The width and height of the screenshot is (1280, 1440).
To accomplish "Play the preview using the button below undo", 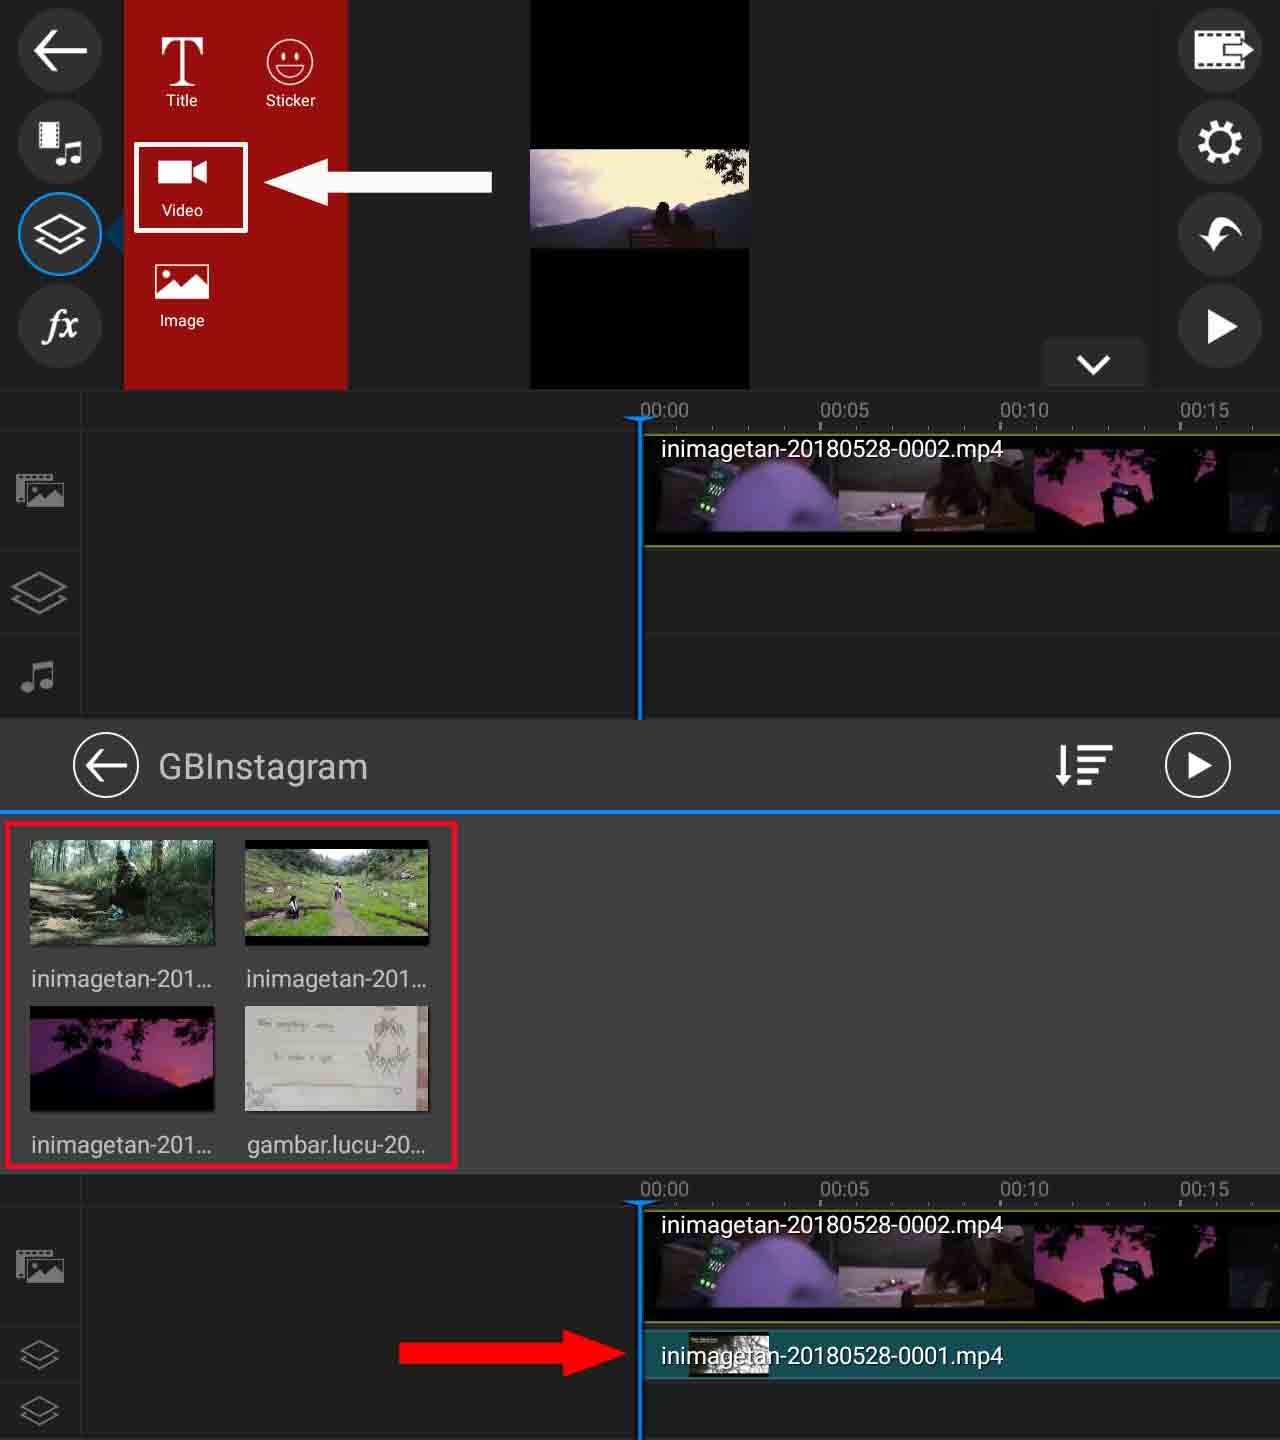I will (1220, 326).
